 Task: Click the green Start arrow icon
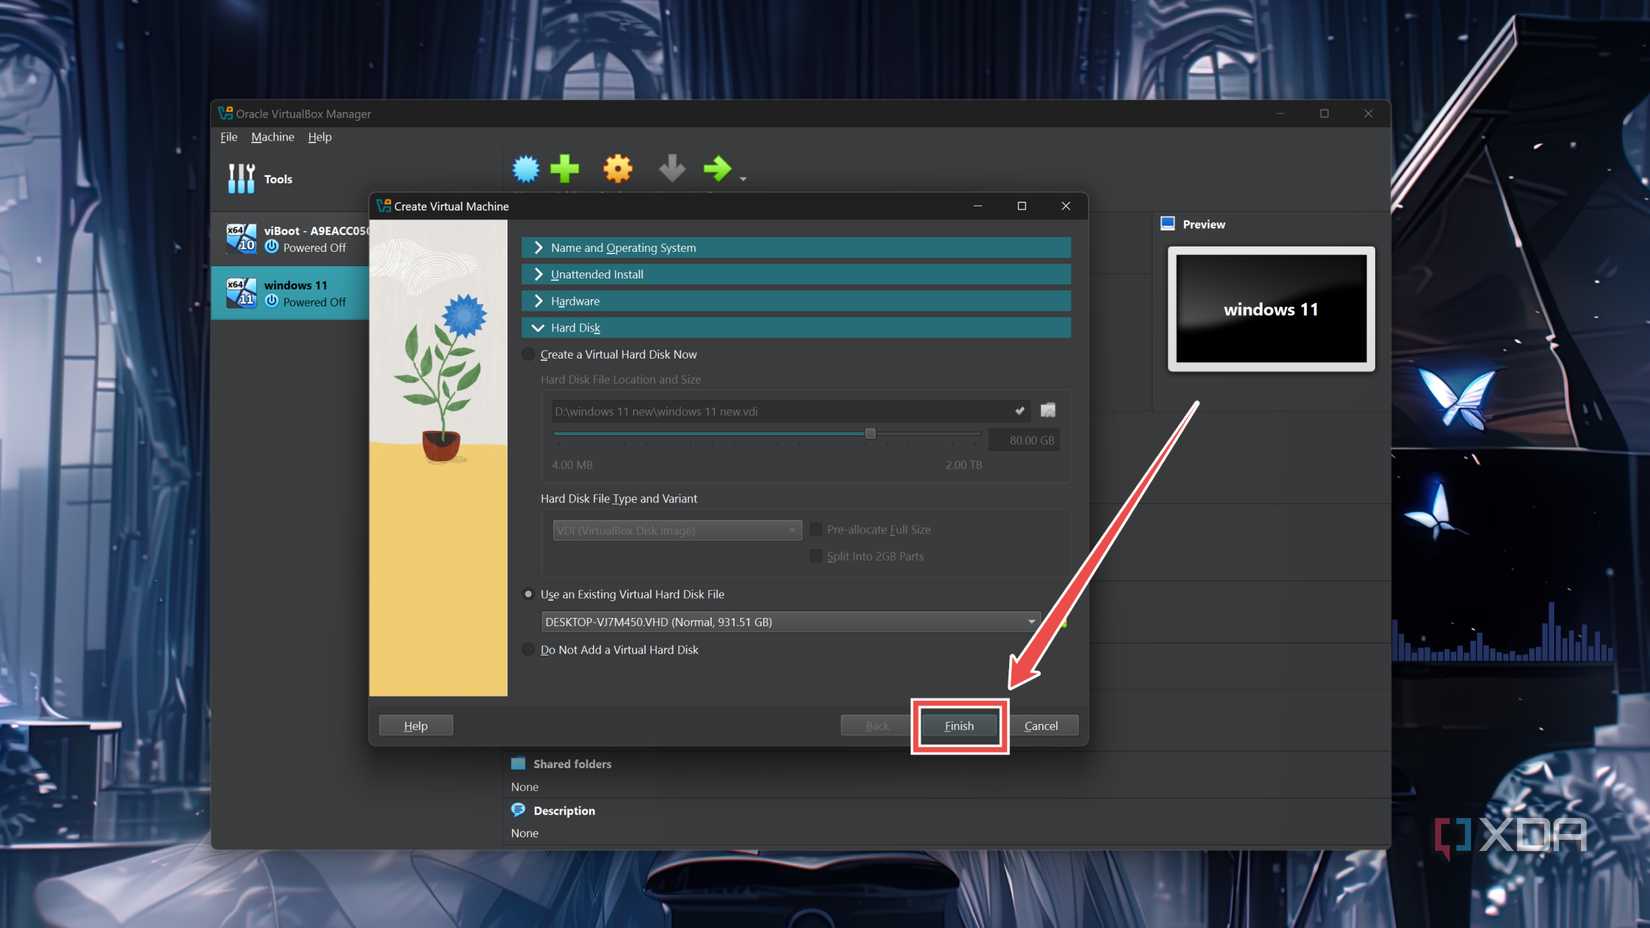[x=717, y=169]
